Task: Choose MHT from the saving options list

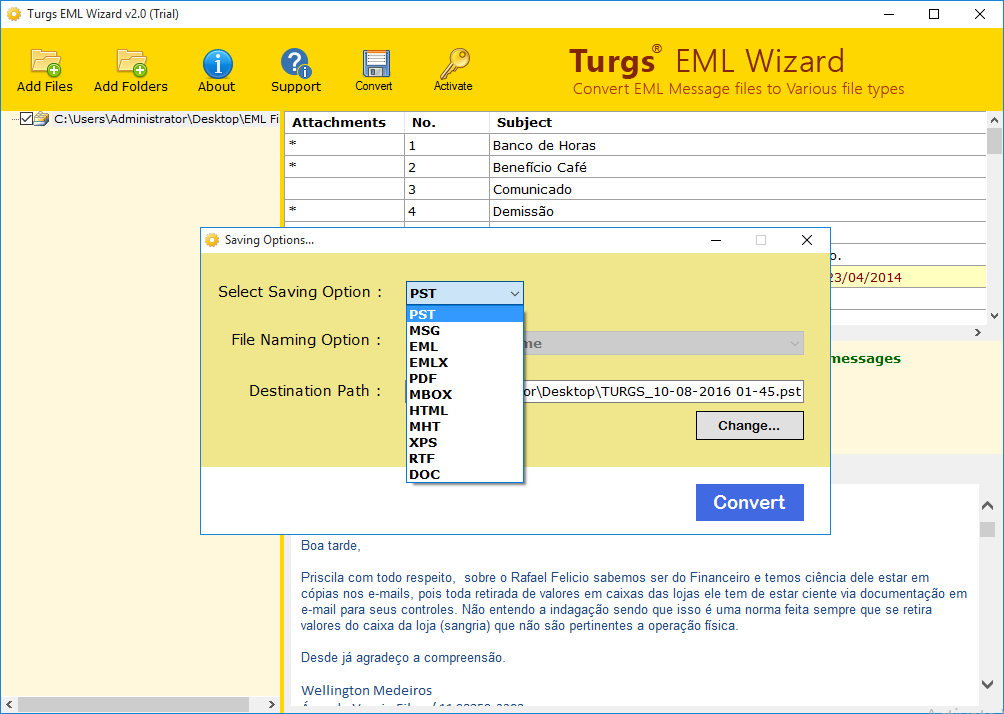Action: [x=465, y=426]
